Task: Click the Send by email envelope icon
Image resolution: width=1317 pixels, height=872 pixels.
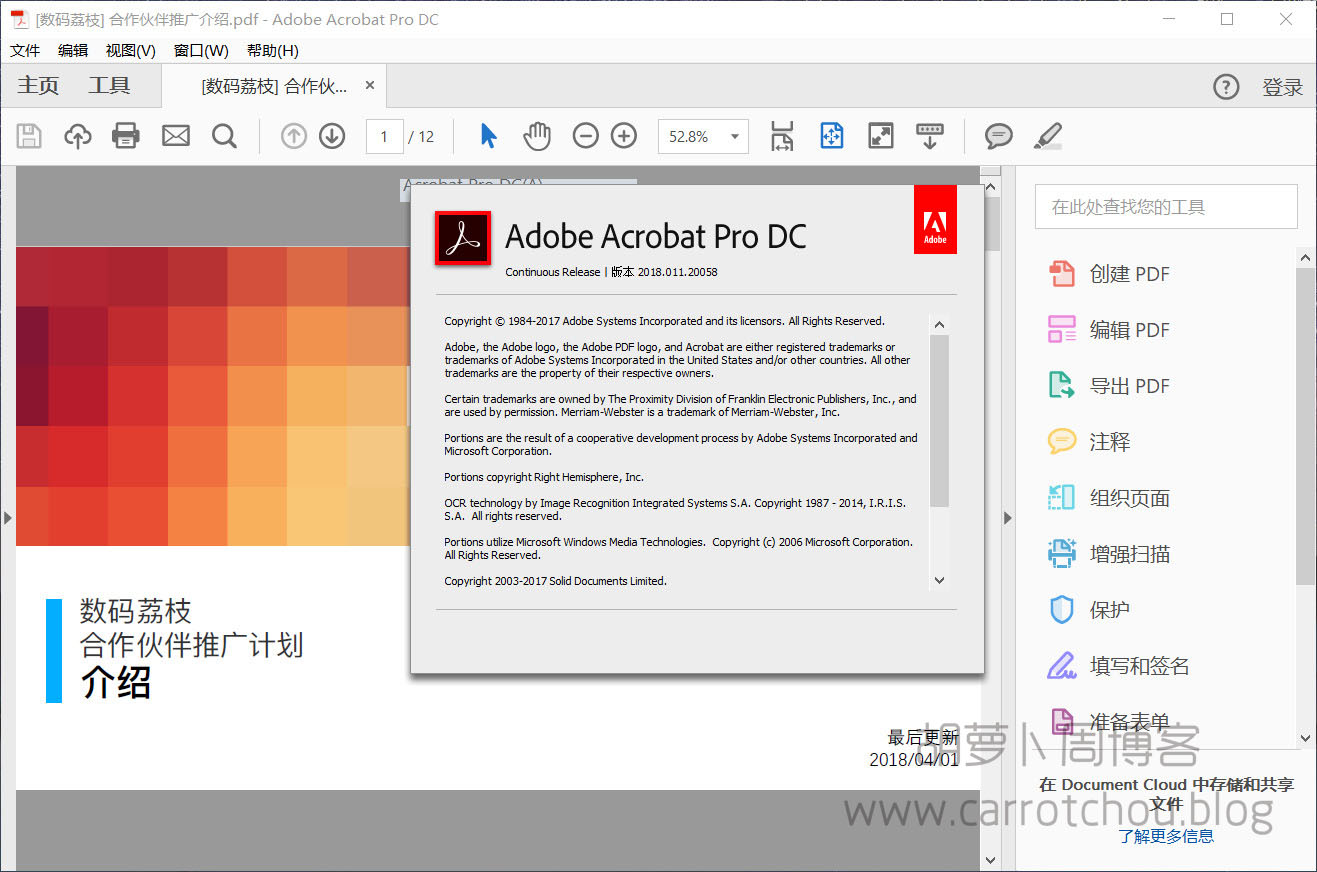Action: (x=176, y=136)
